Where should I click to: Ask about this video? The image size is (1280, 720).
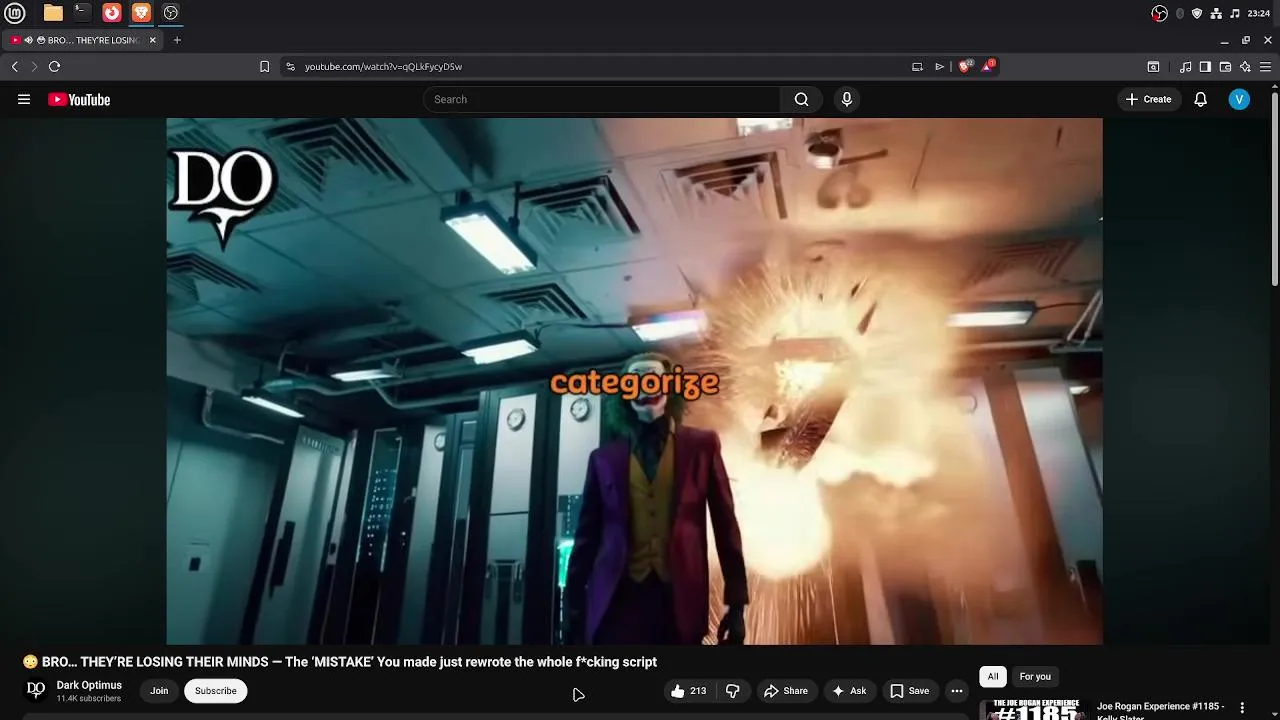click(x=849, y=691)
